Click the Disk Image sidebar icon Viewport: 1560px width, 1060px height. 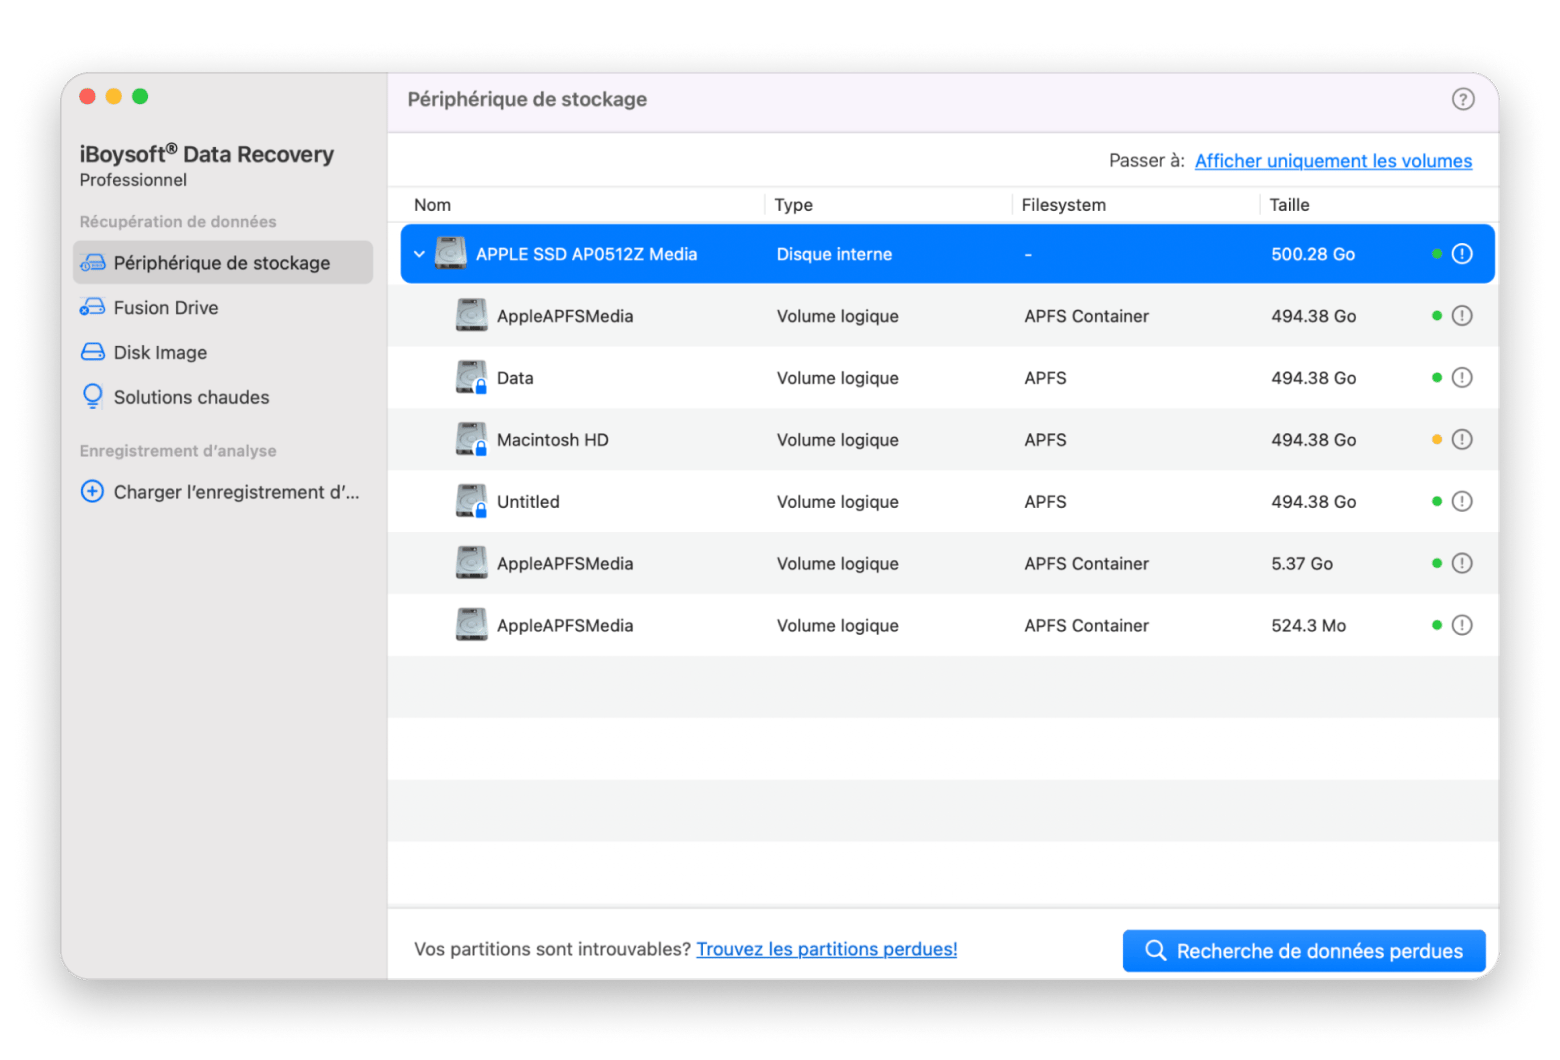(92, 352)
